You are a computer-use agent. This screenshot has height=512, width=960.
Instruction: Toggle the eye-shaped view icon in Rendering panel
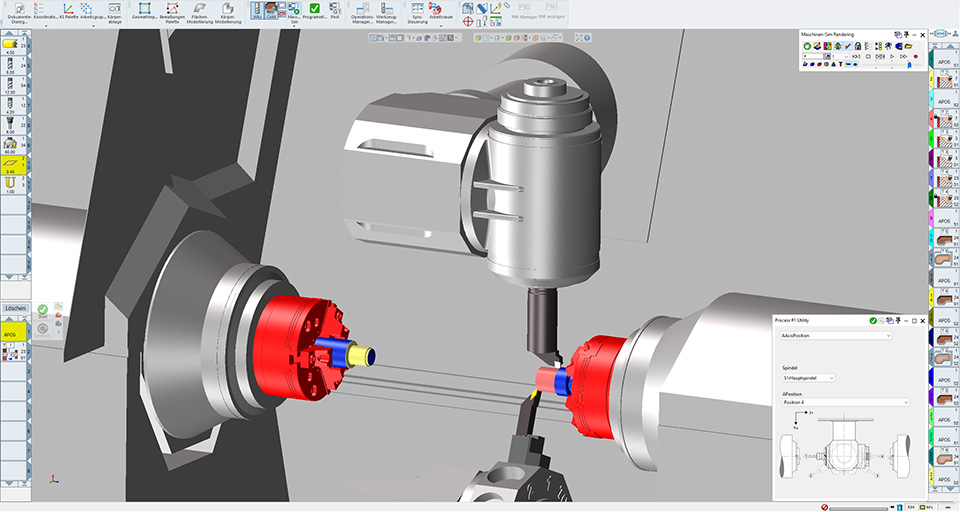855,64
